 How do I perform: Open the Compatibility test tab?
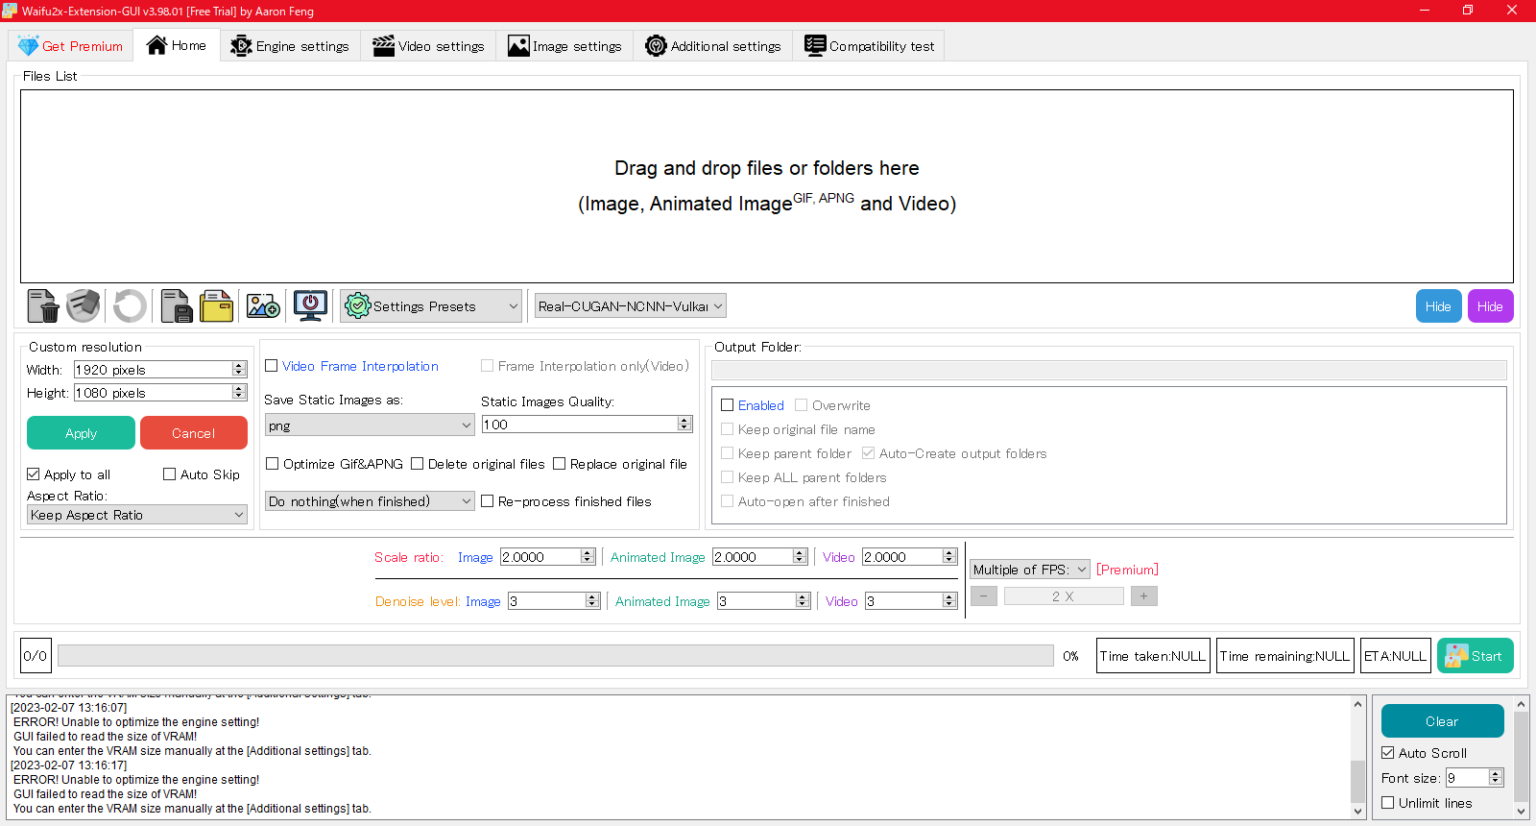point(869,46)
